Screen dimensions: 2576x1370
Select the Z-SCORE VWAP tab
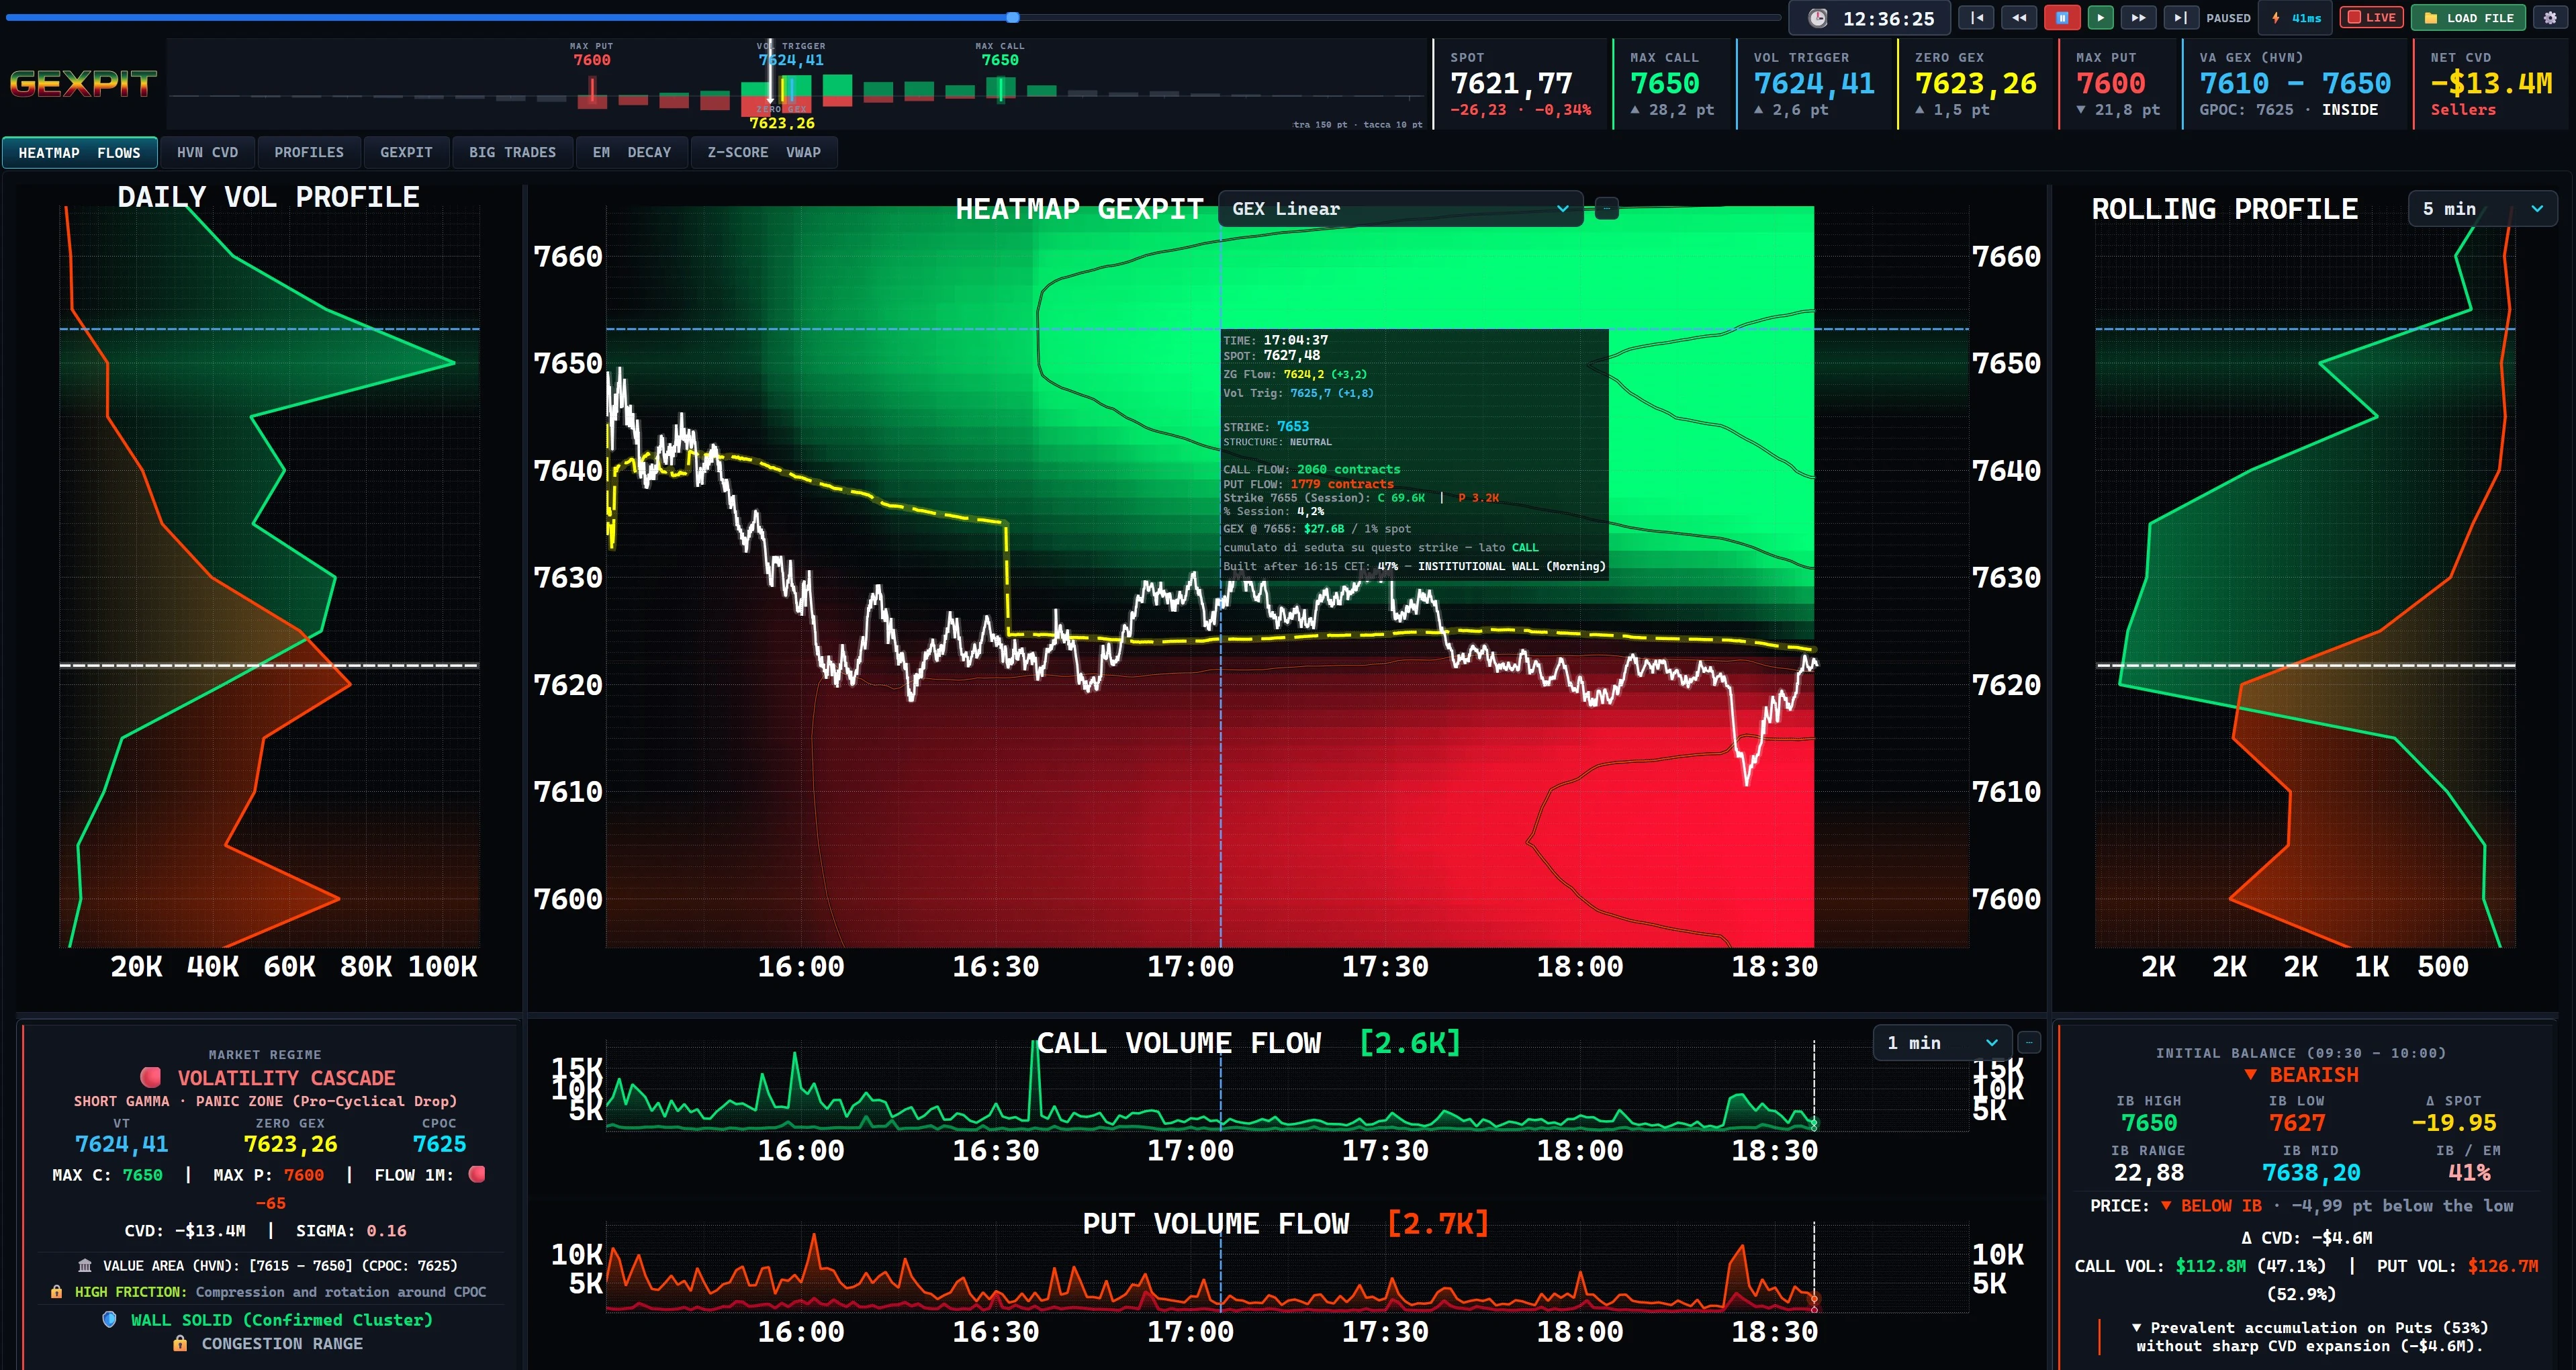click(x=764, y=153)
